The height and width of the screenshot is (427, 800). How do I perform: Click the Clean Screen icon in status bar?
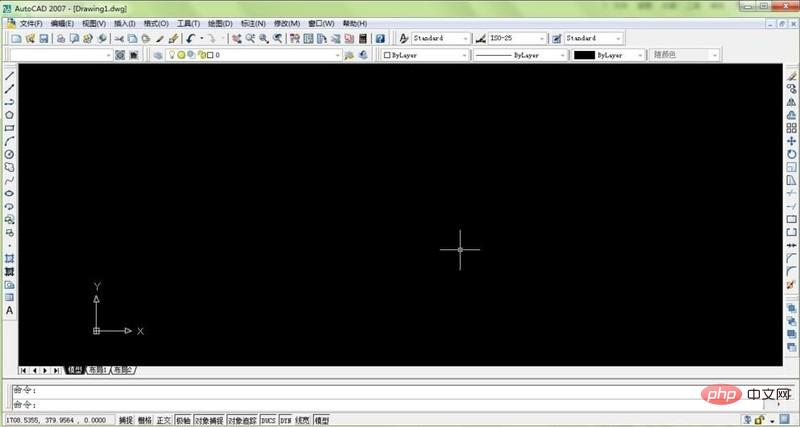[784, 420]
